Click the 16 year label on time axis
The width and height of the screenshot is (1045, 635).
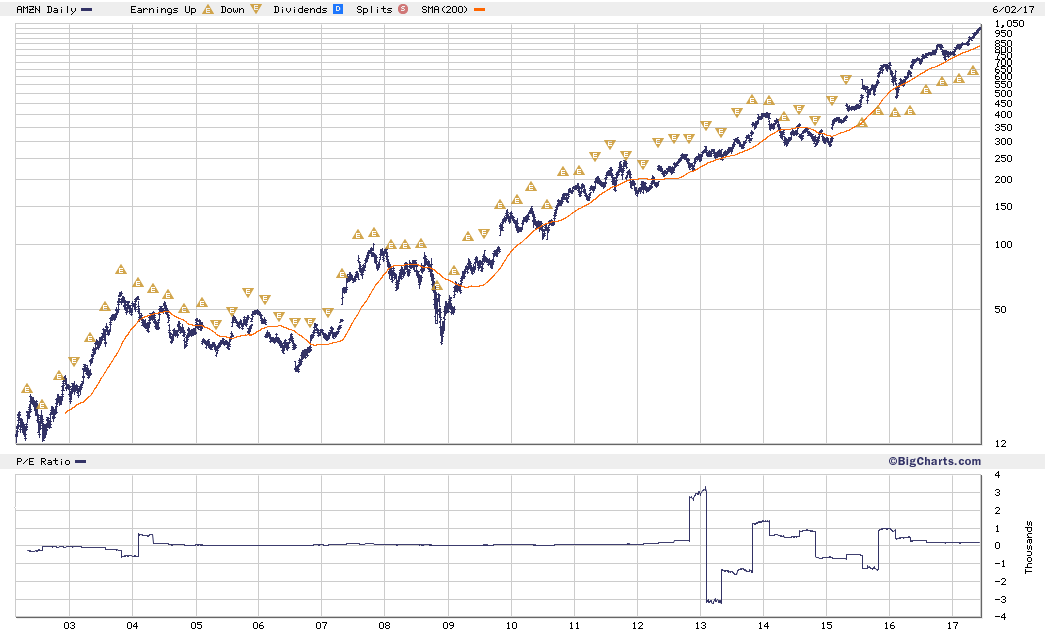click(889, 626)
